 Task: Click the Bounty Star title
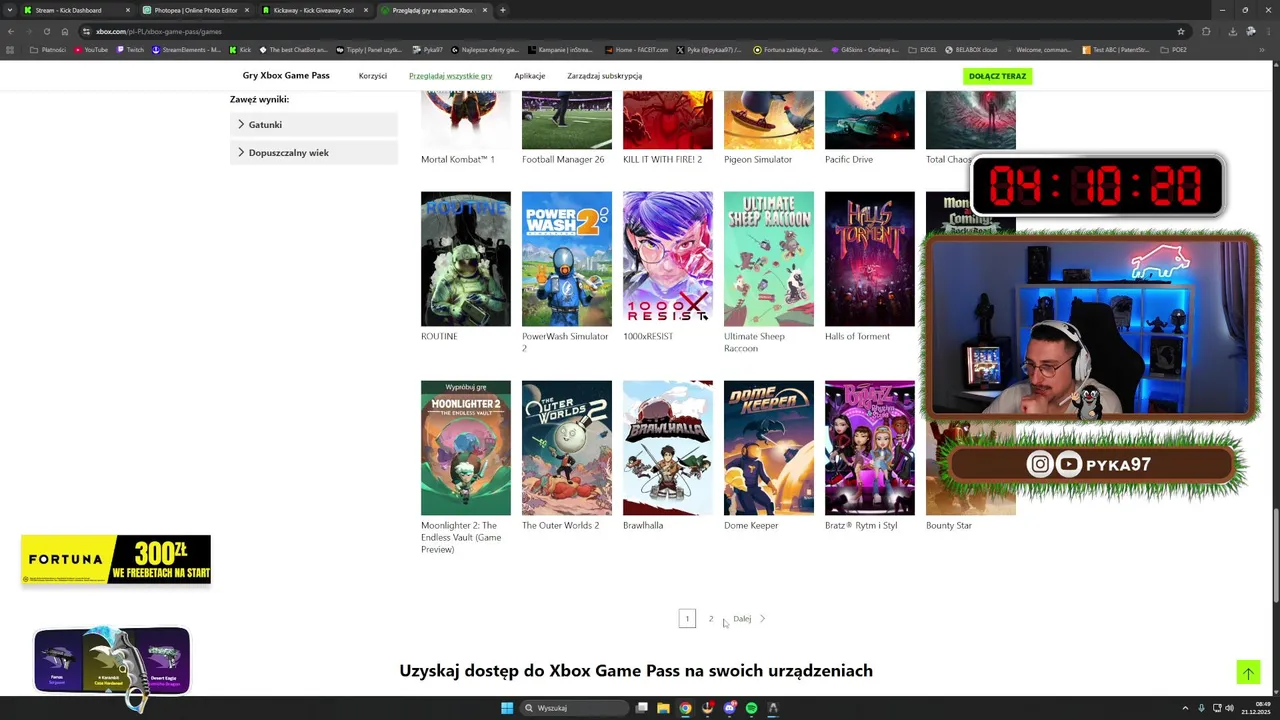[x=949, y=526]
